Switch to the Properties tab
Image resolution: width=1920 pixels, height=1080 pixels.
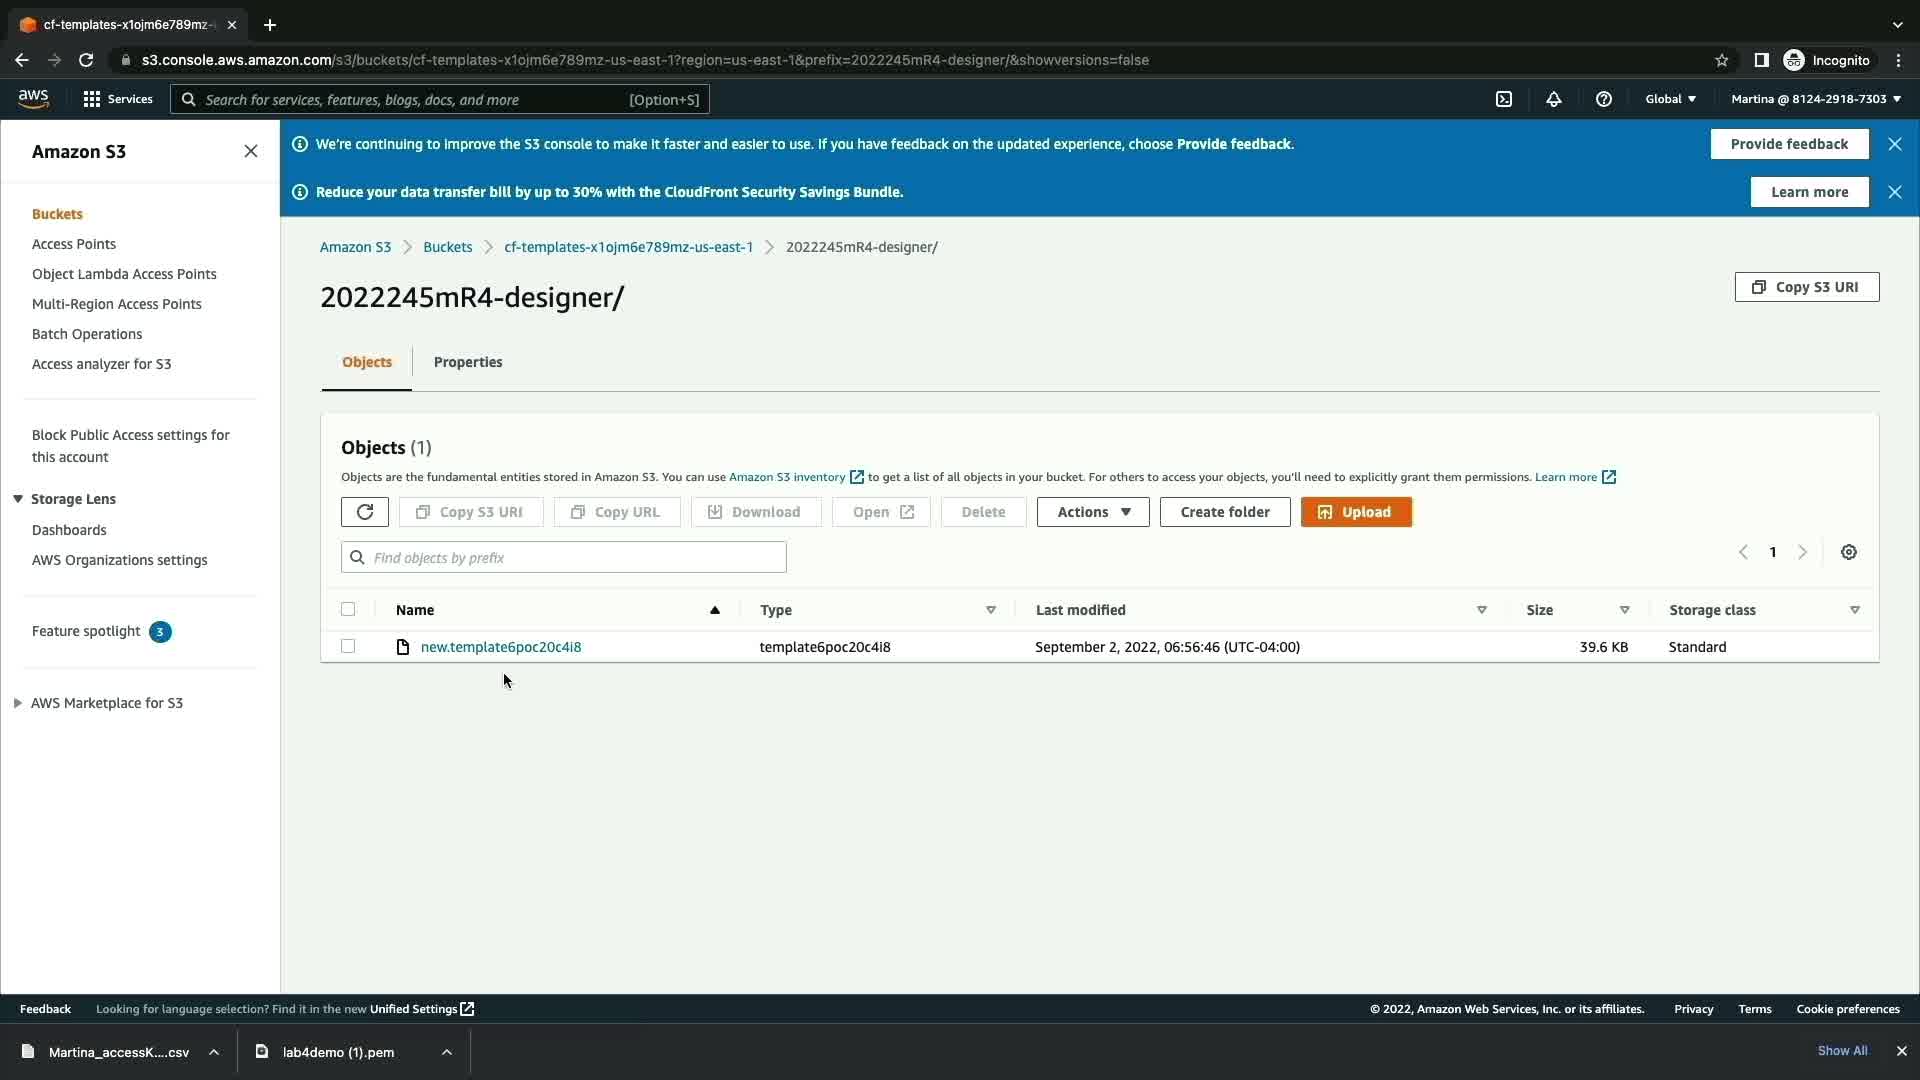pyautogui.click(x=468, y=362)
